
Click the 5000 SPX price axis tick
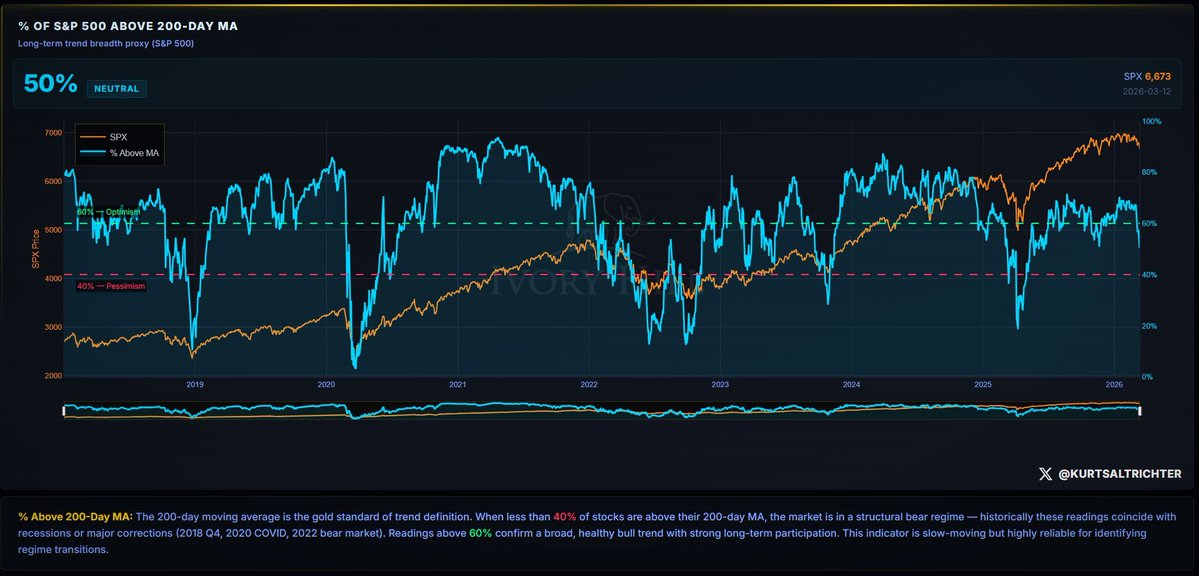tap(52, 230)
